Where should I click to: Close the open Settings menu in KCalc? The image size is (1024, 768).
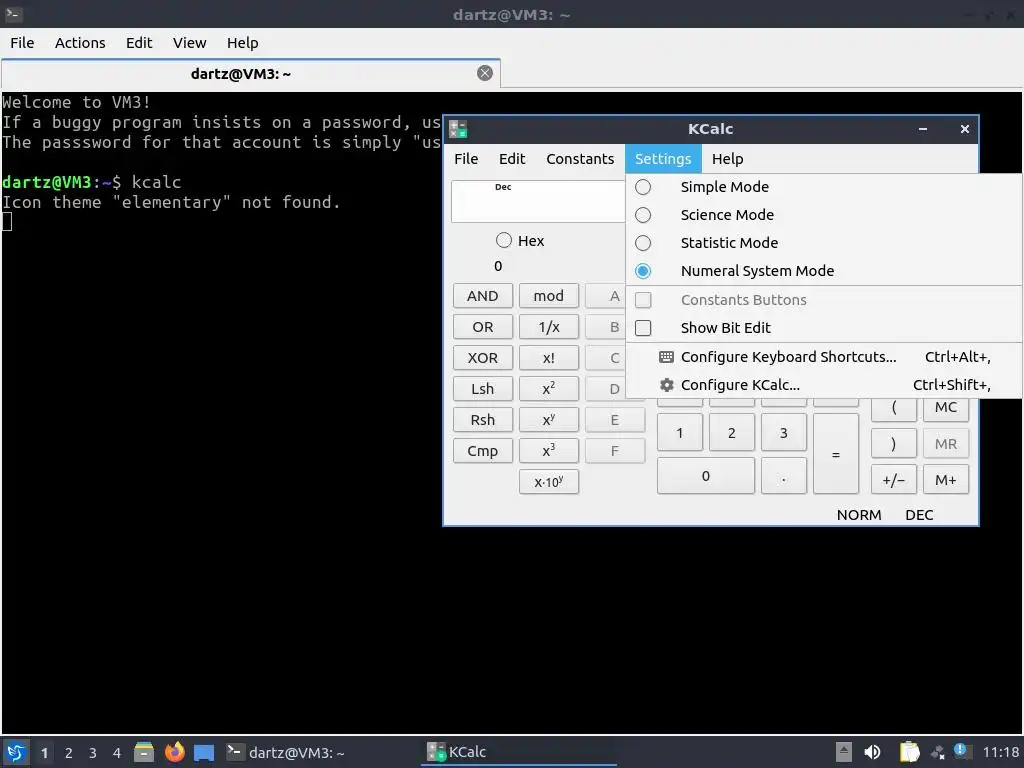pos(663,159)
